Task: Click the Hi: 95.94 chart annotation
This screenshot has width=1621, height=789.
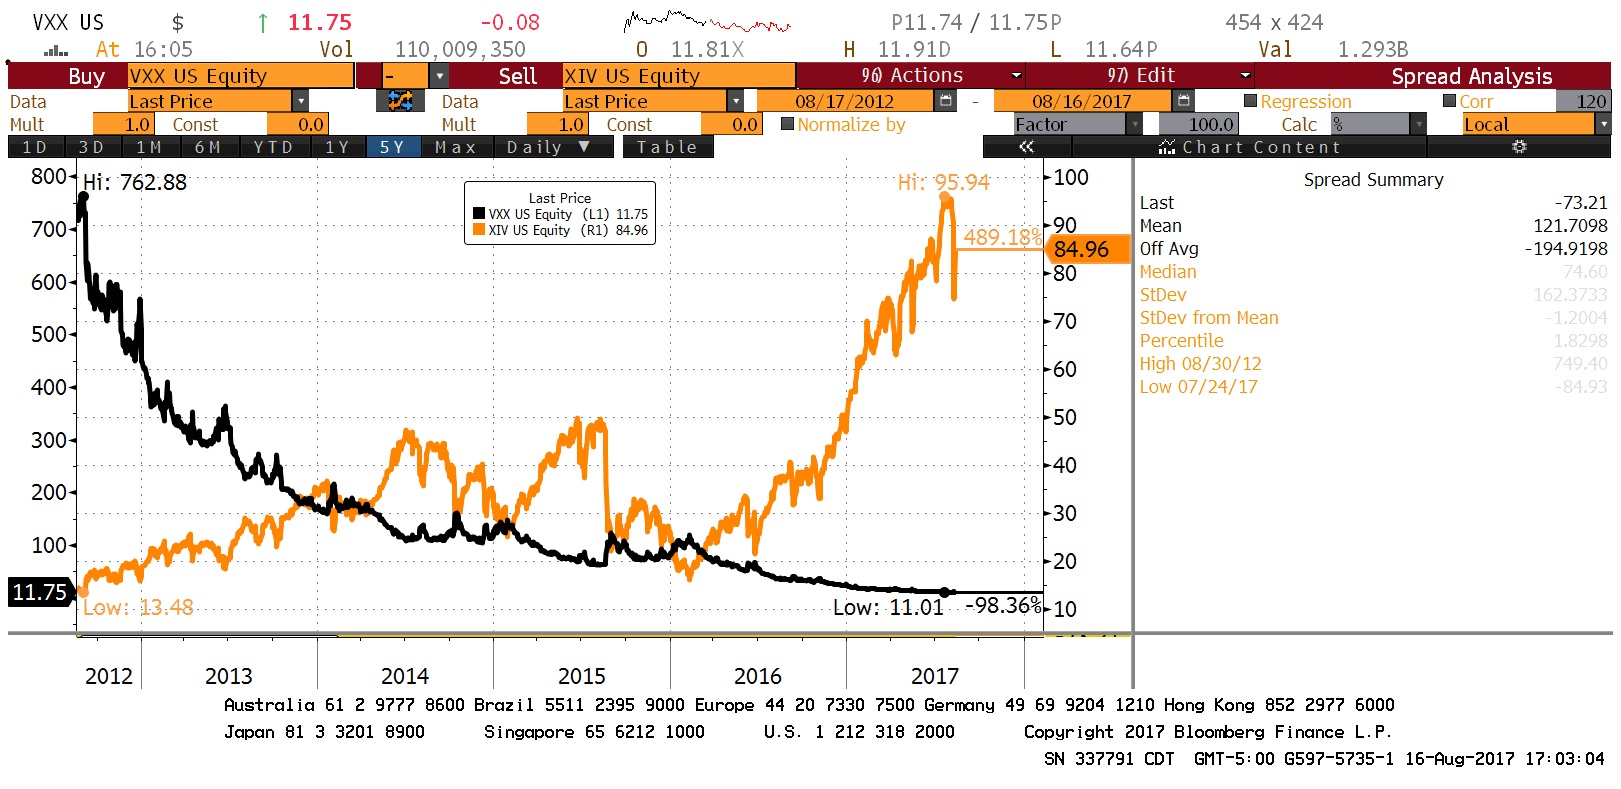Action: [943, 182]
